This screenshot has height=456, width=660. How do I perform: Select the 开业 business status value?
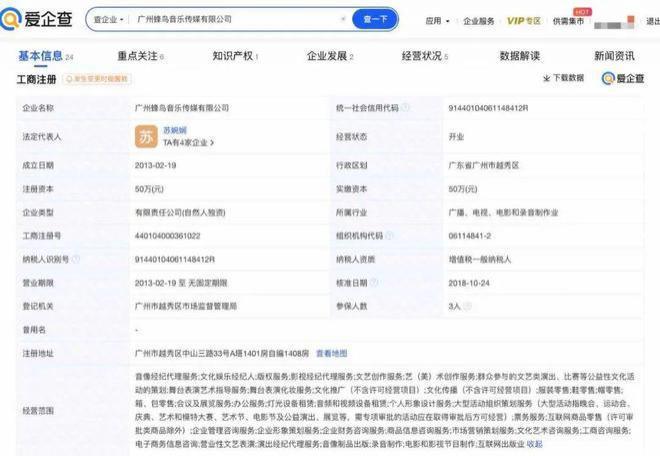pos(456,136)
